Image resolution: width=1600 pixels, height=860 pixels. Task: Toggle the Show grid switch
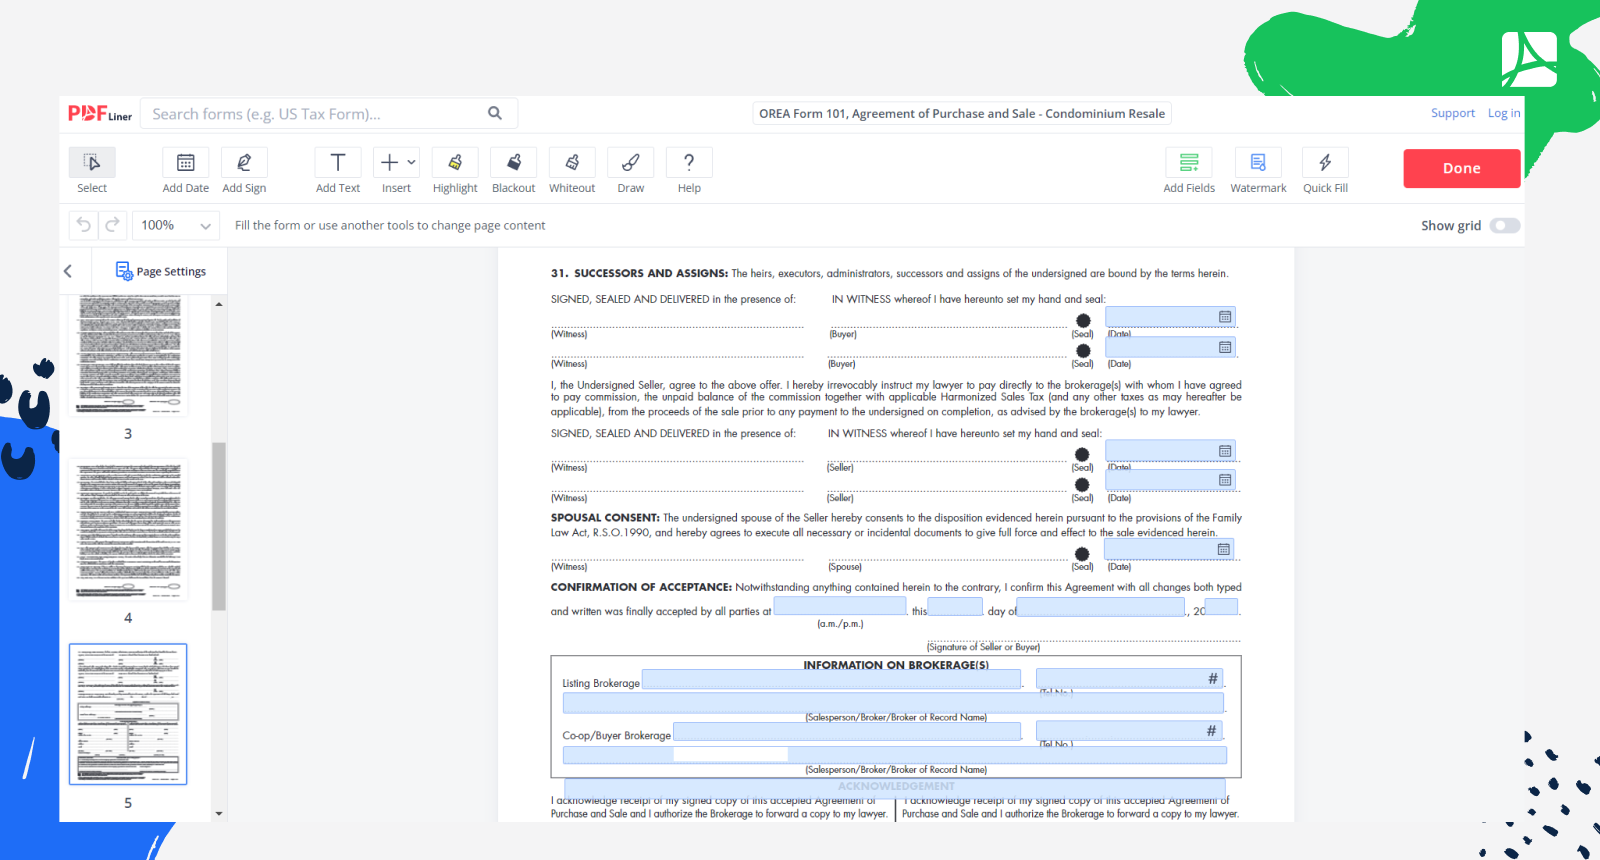(1505, 226)
